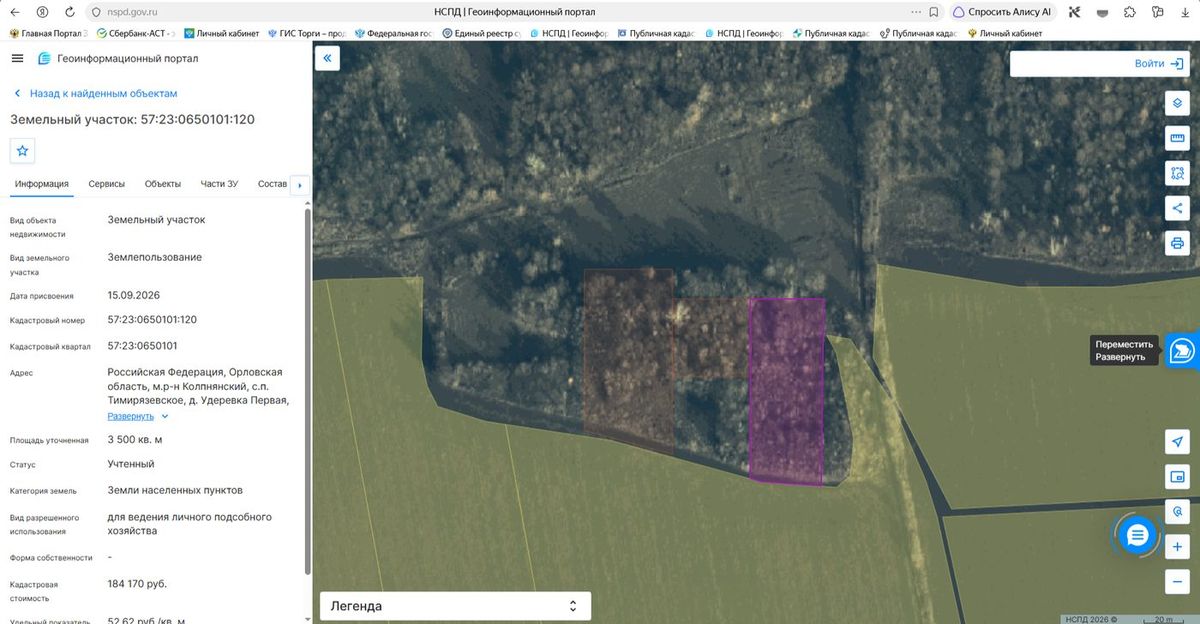1200x624 pixels.
Task: Open the browser extensions puzzle icon
Action: [1130, 12]
